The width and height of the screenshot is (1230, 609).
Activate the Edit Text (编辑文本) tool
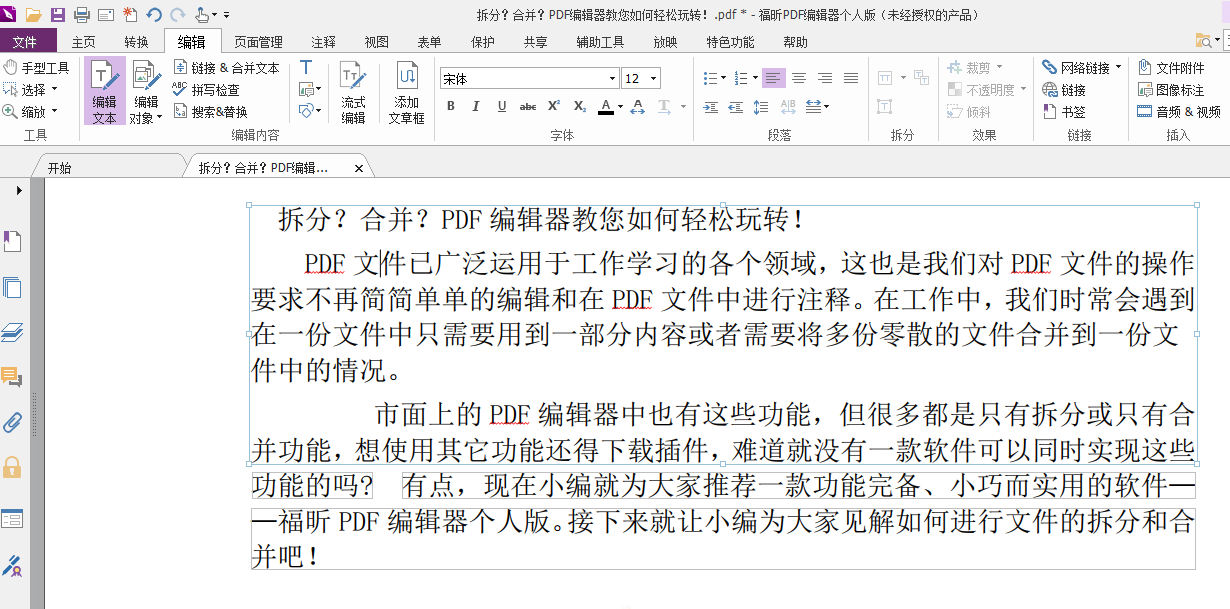tap(104, 90)
